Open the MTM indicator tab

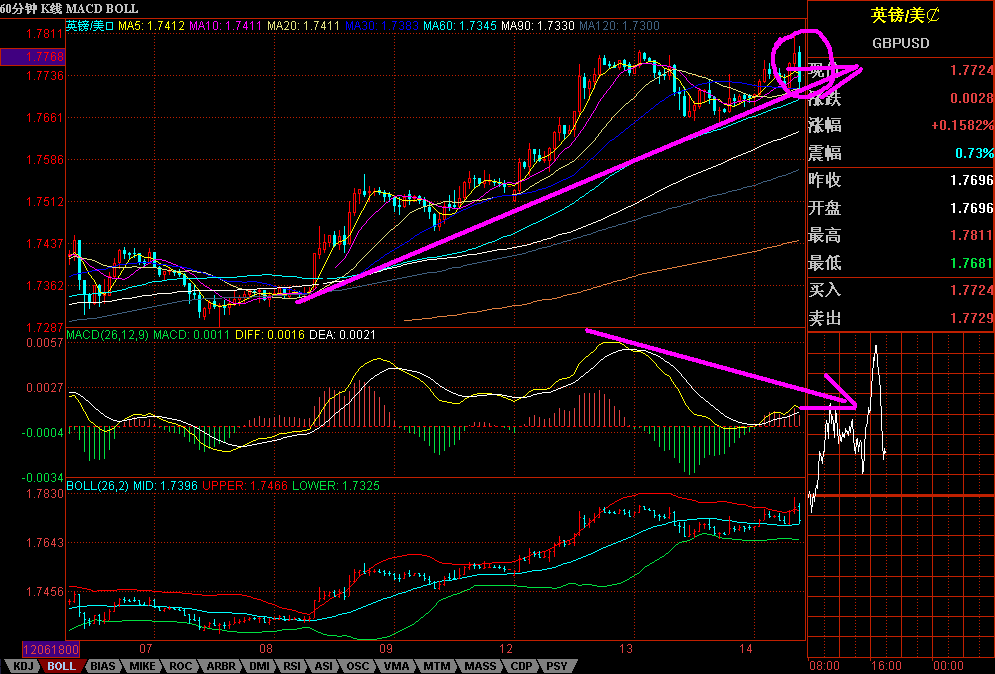437,666
